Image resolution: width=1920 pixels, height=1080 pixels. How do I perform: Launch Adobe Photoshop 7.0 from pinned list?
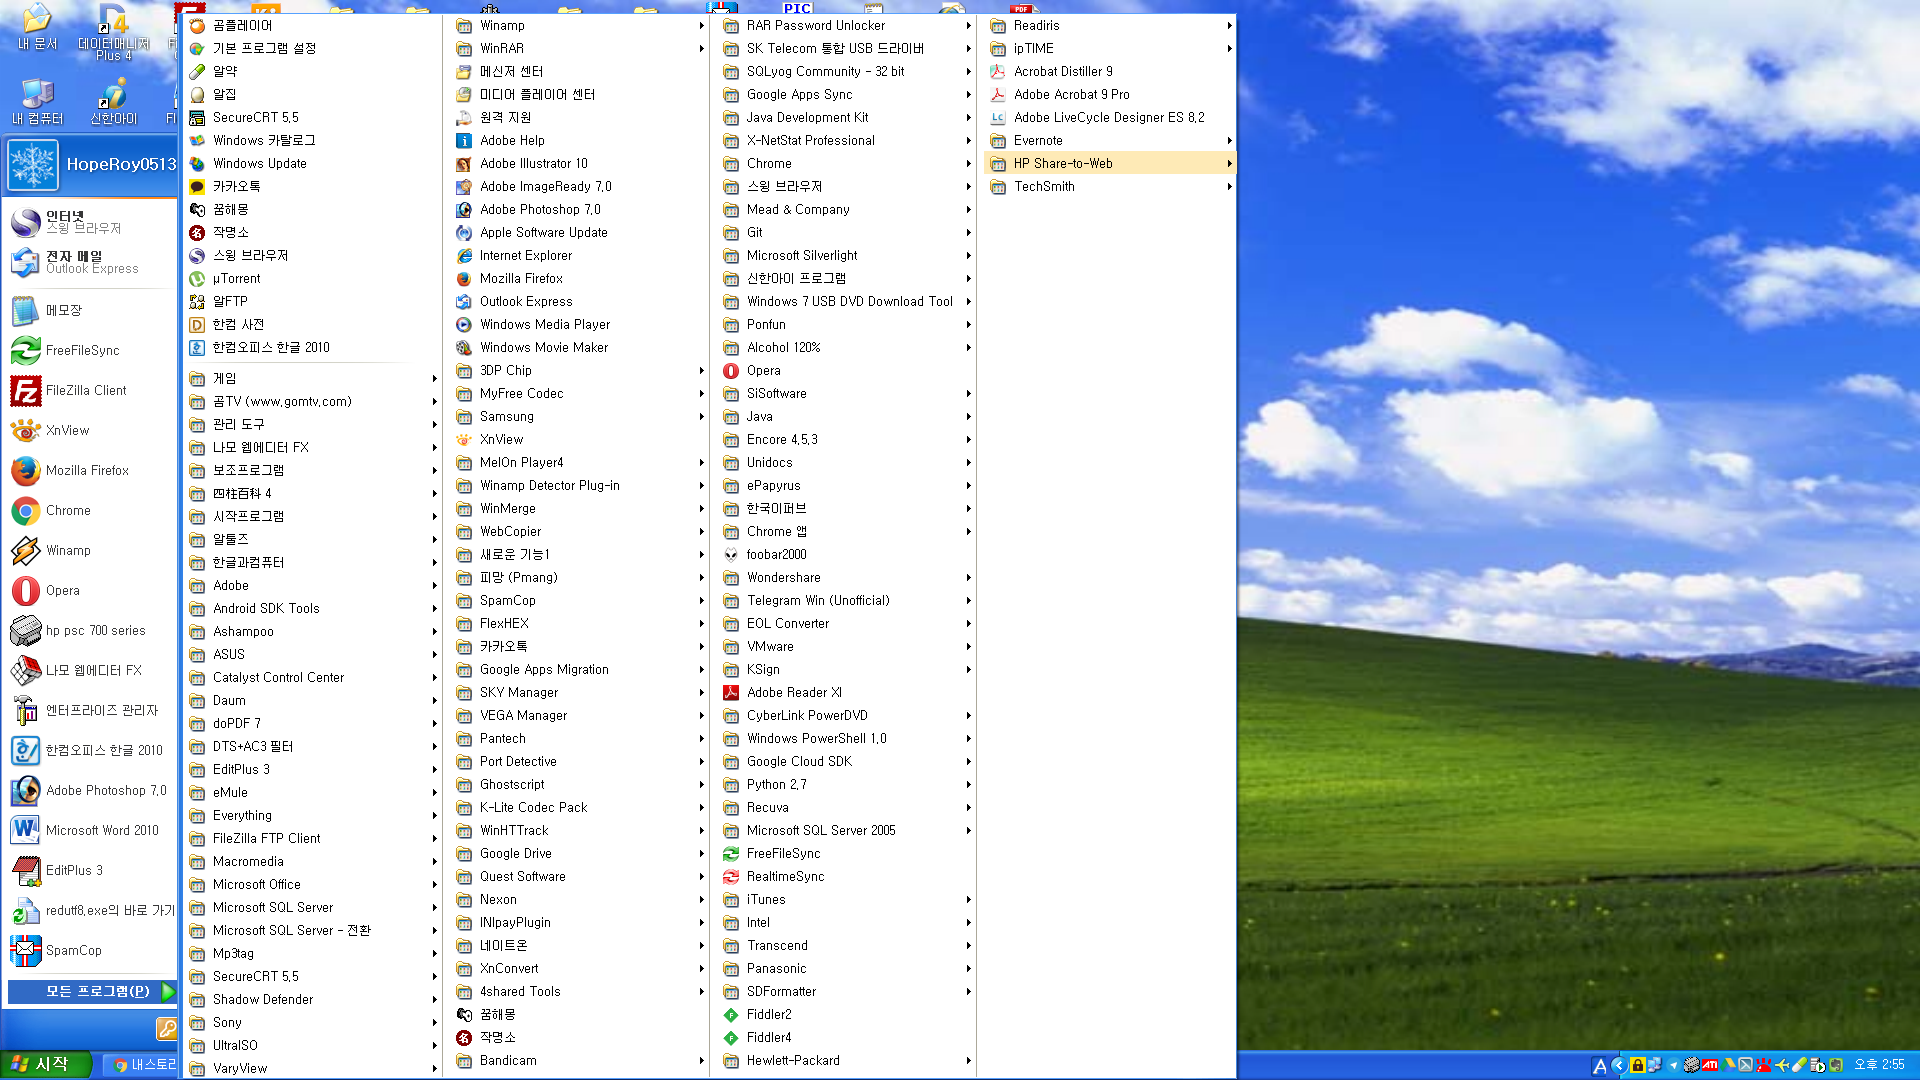pos(90,790)
